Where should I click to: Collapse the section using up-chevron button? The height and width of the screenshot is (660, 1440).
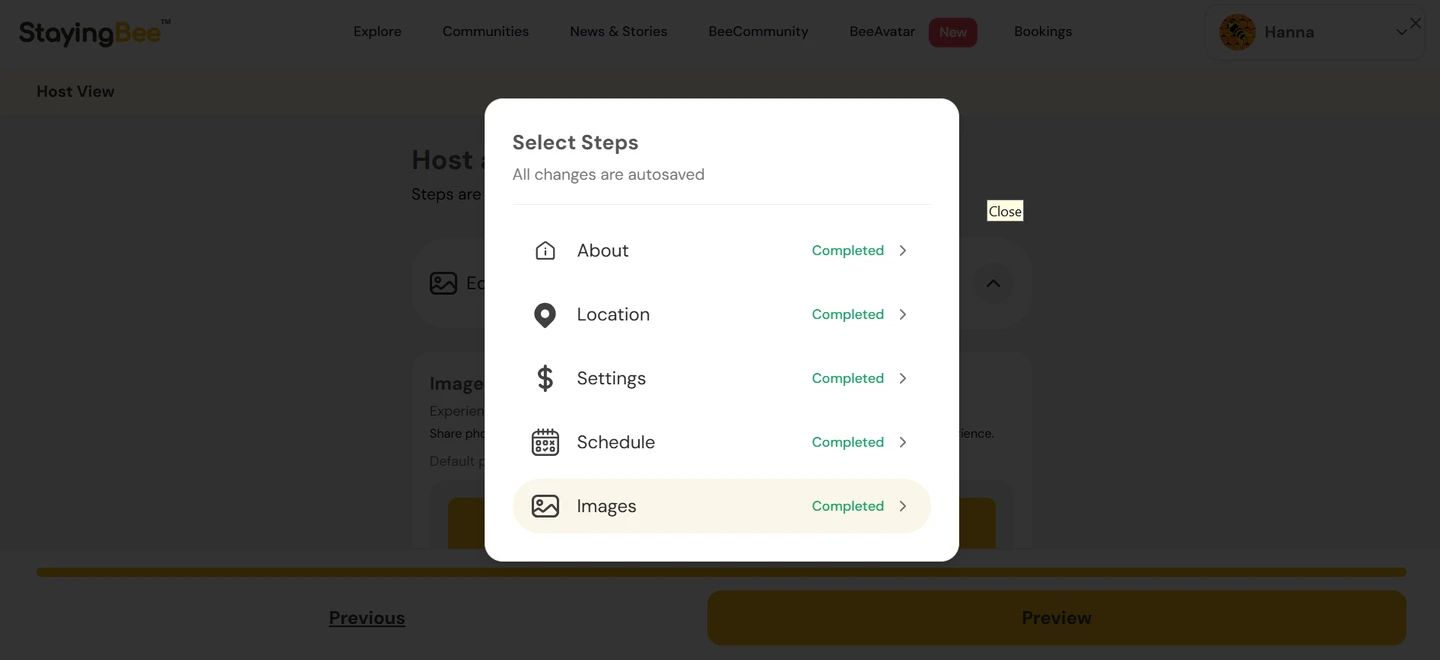point(993,284)
